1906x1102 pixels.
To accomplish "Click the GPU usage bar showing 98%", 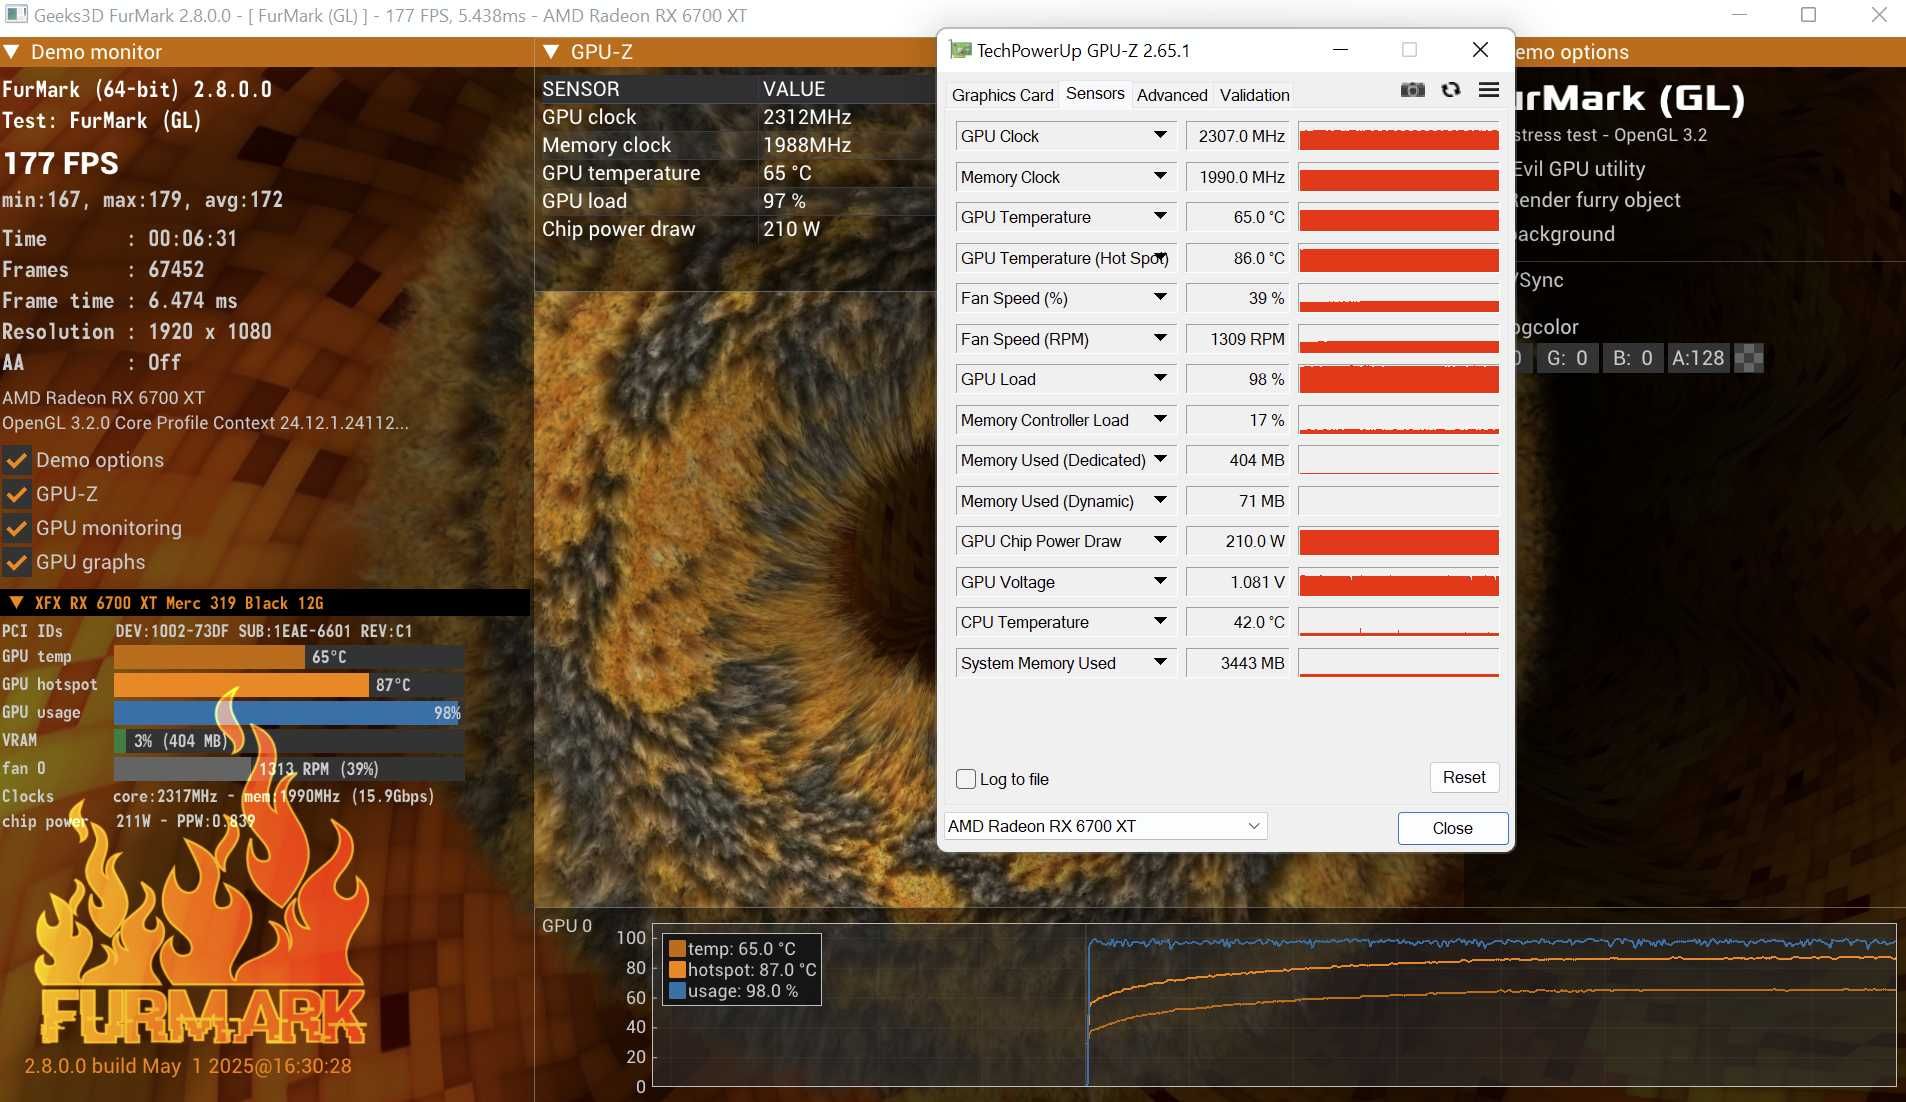I will 288,713.
